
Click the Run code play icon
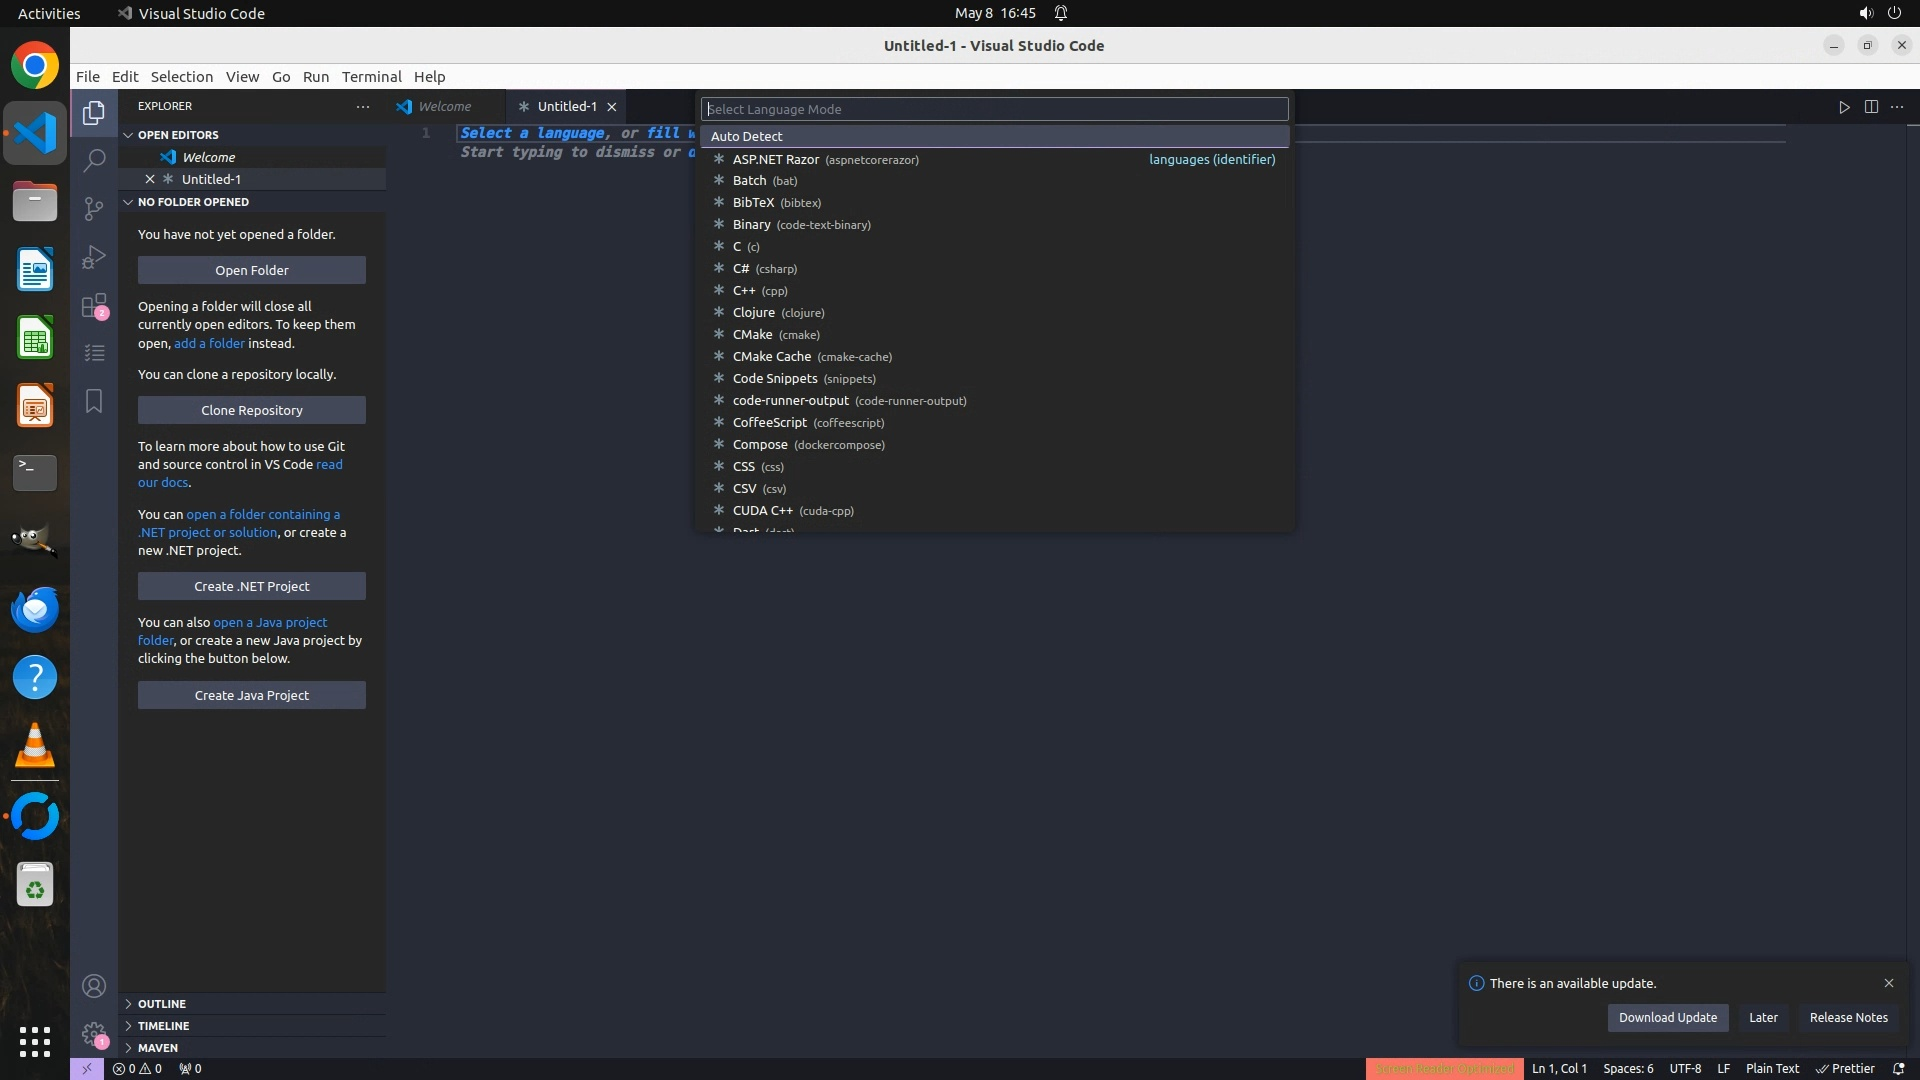point(1844,107)
